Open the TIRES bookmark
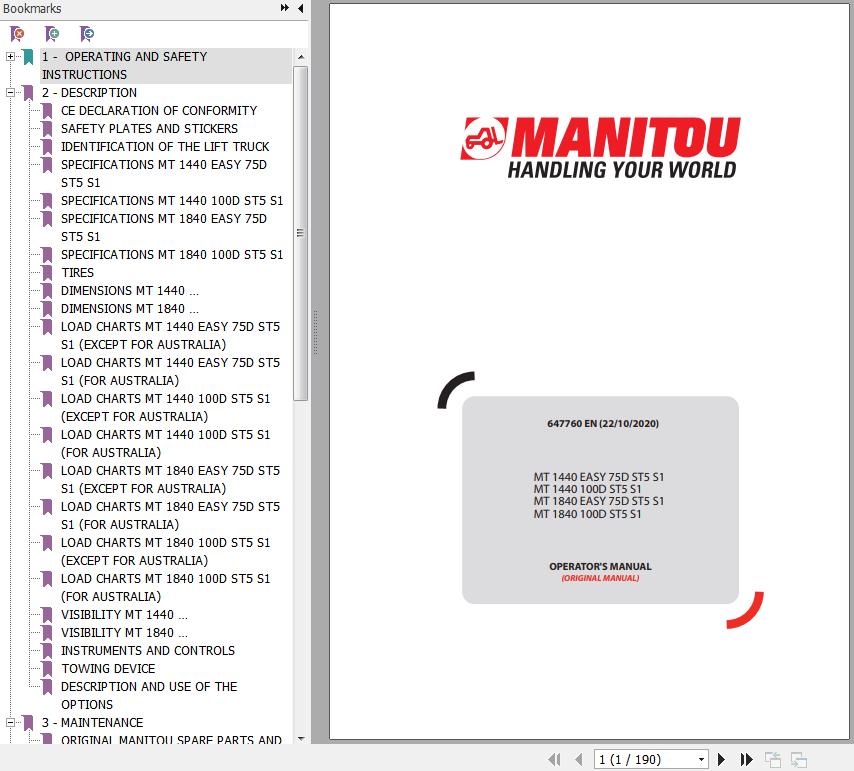The height and width of the screenshot is (771, 854). pos(77,272)
